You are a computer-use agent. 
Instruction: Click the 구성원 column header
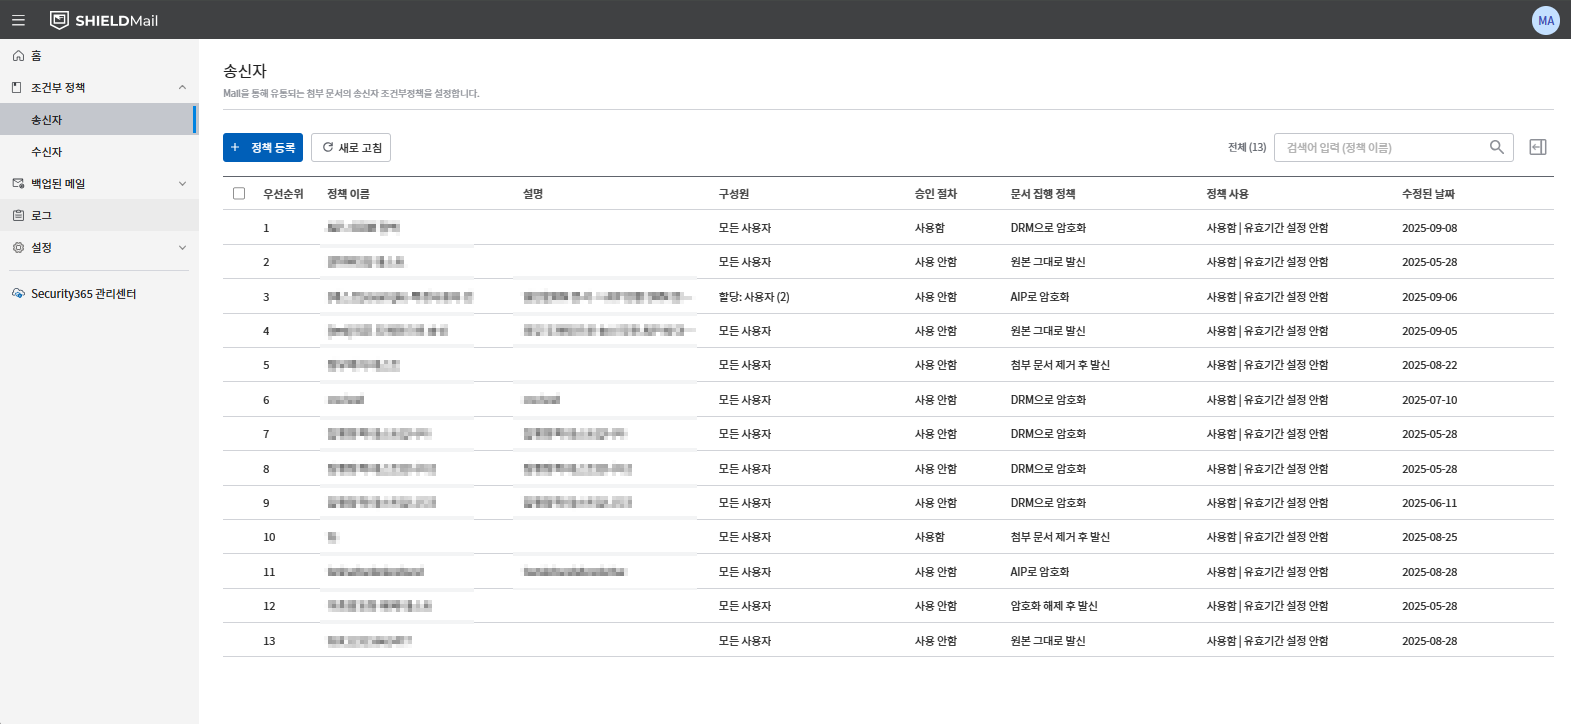pyautogui.click(x=734, y=194)
